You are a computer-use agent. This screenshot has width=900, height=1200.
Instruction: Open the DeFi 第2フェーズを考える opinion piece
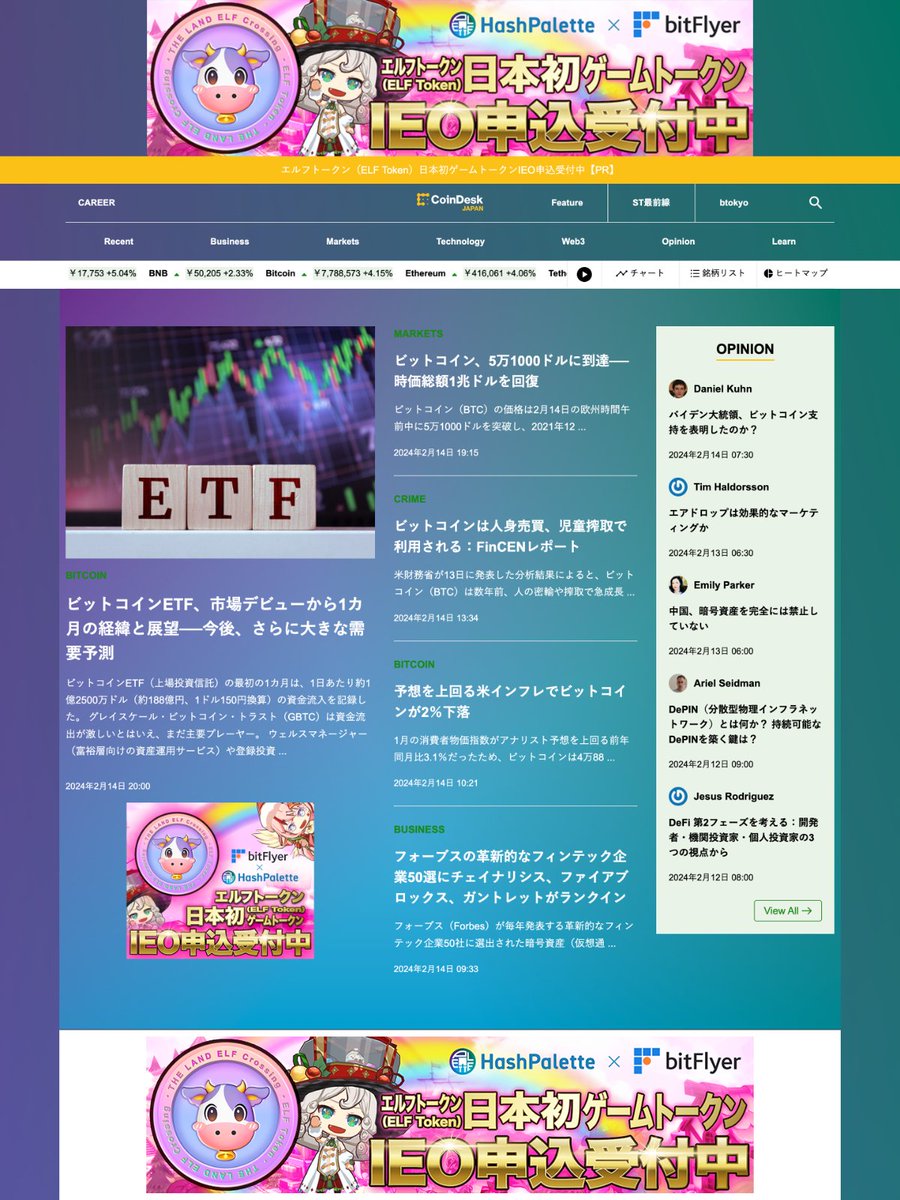point(745,837)
